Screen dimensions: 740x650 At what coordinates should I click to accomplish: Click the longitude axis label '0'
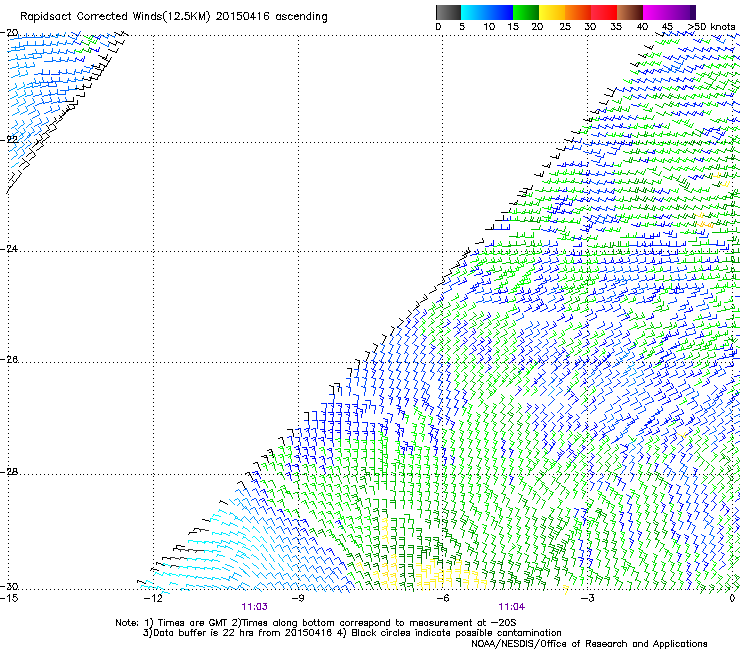pos(732,599)
